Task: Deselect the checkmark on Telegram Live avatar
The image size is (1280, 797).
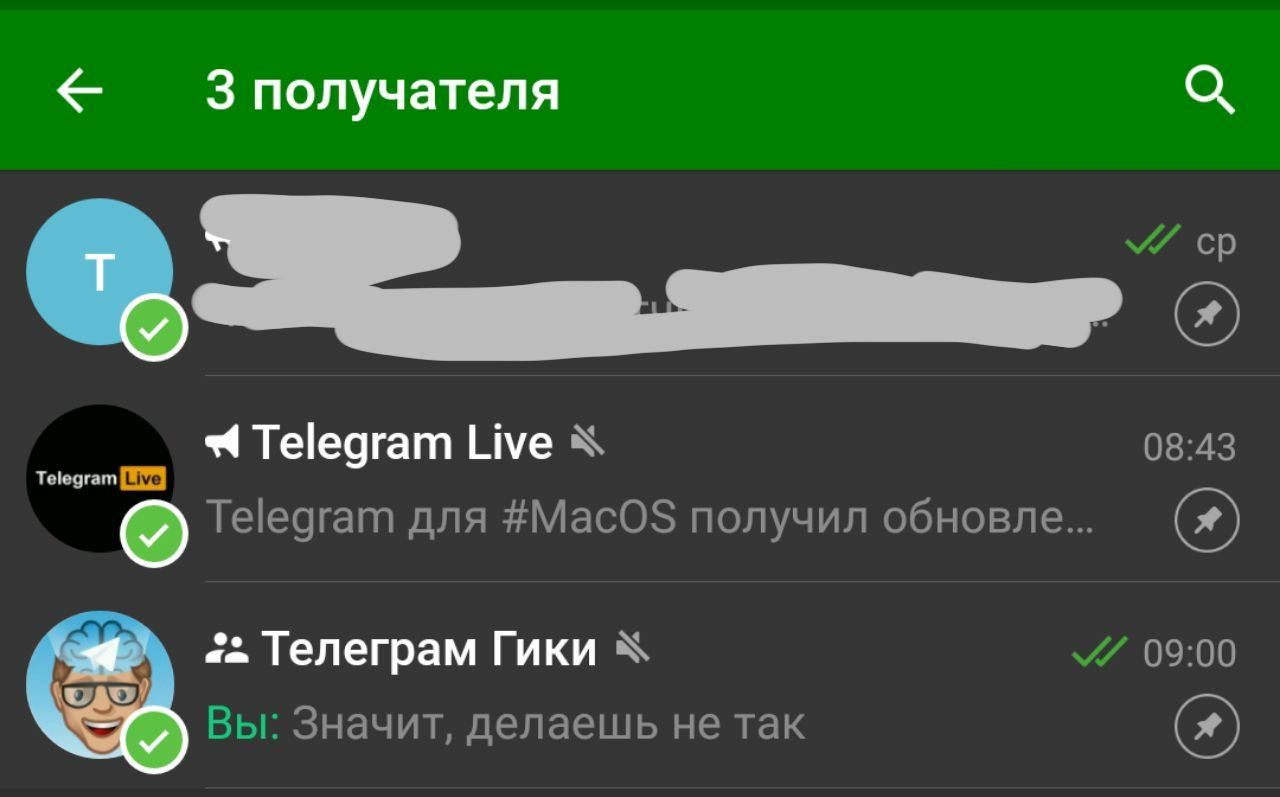Action: click(x=154, y=535)
